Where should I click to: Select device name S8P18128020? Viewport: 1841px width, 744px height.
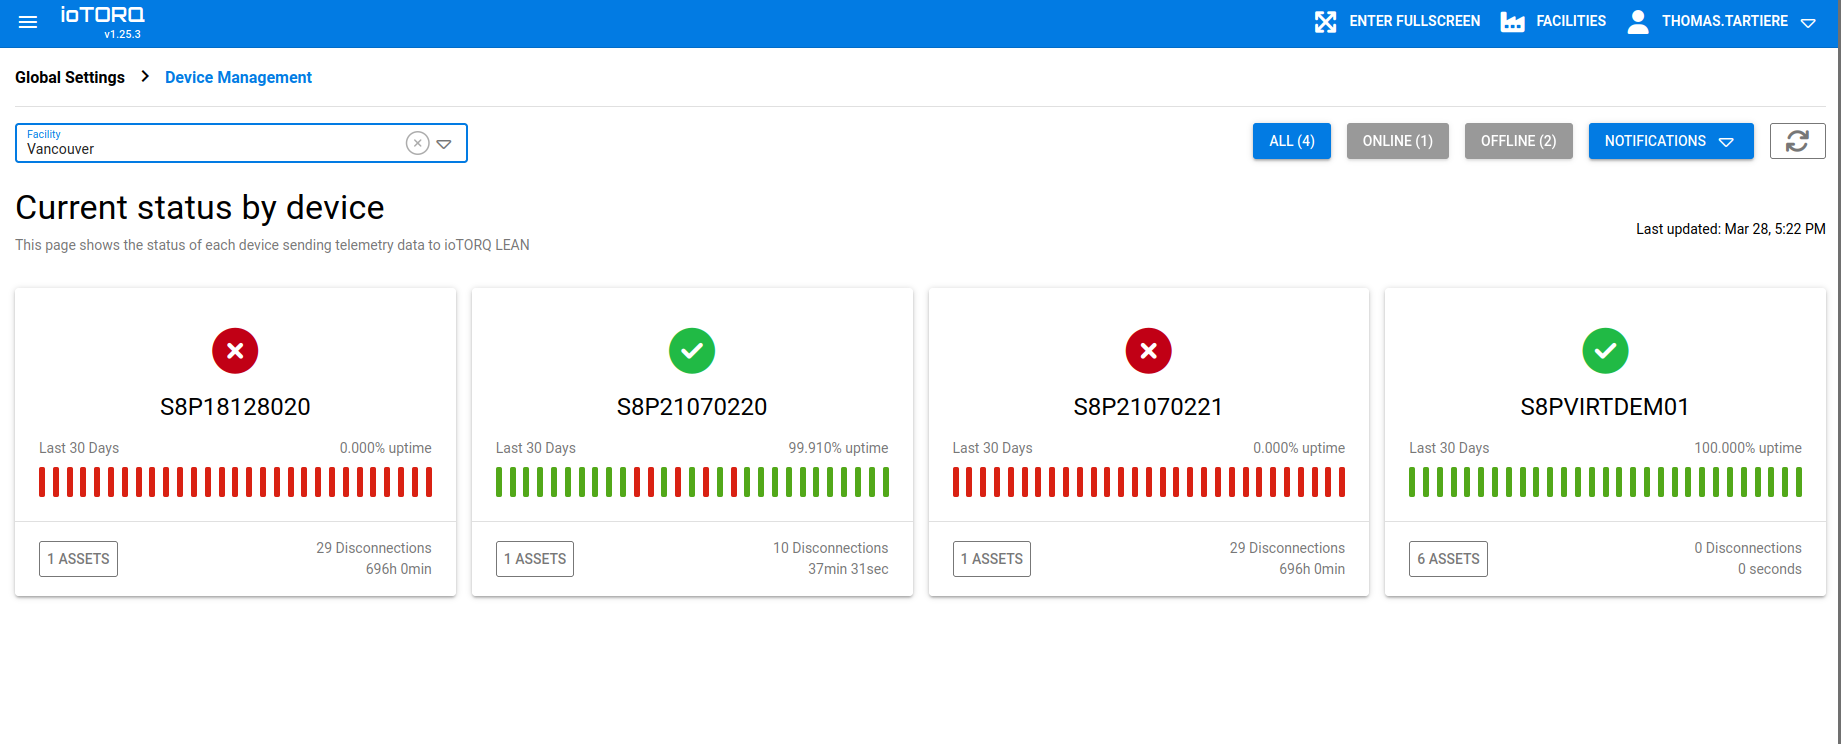point(235,407)
